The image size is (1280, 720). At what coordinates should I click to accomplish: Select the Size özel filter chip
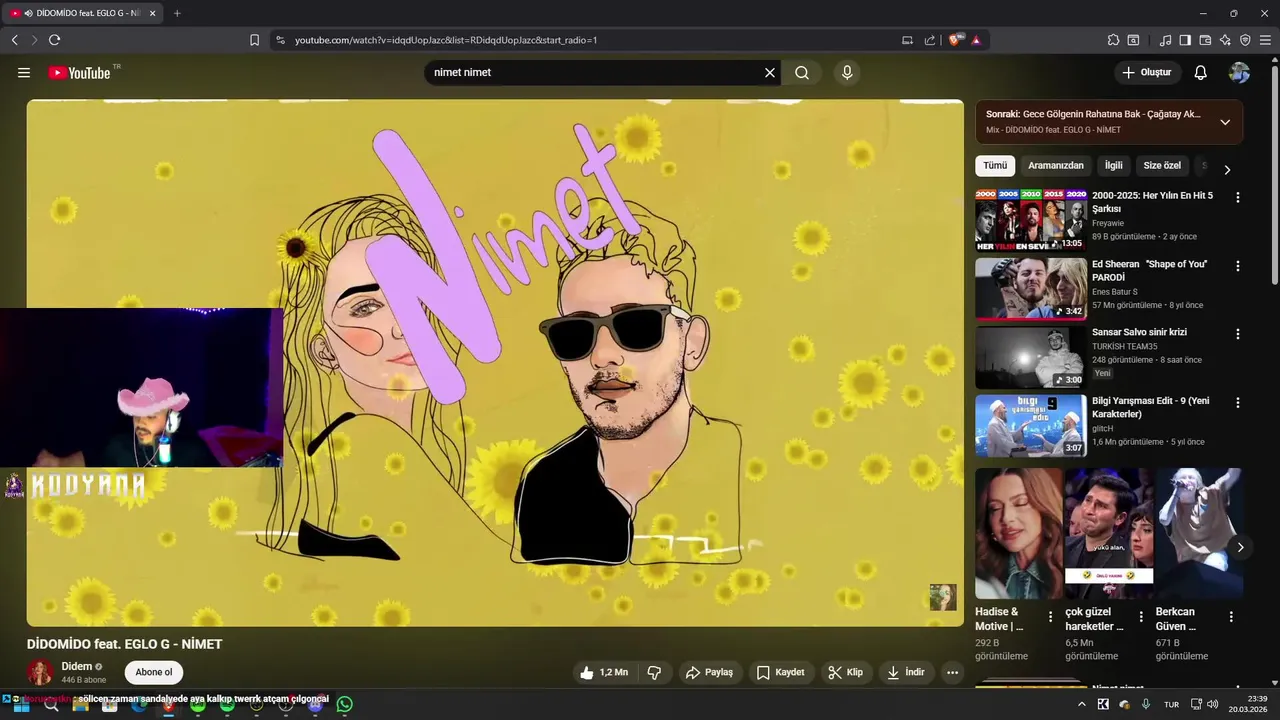tap(1162, 166)
